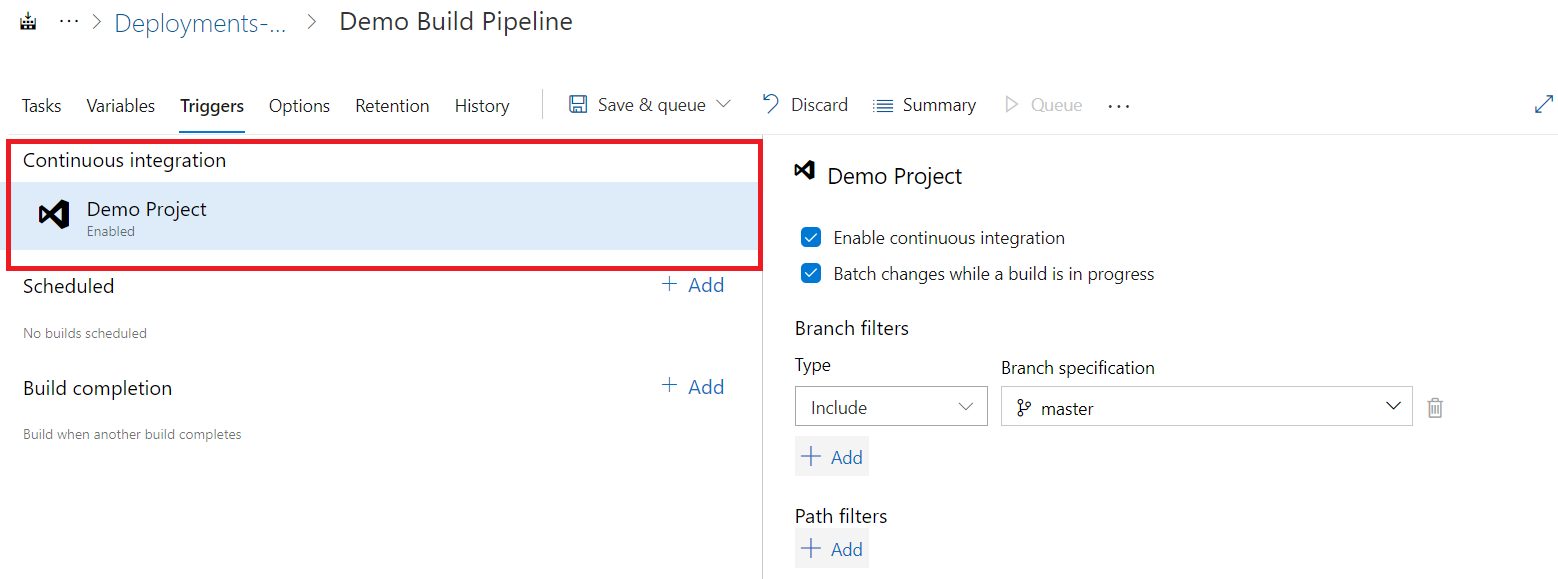The width and height of the screenshot is (1558, 579).
Task: Click 'Build when another build completes' text
Action: coord(132,434)
